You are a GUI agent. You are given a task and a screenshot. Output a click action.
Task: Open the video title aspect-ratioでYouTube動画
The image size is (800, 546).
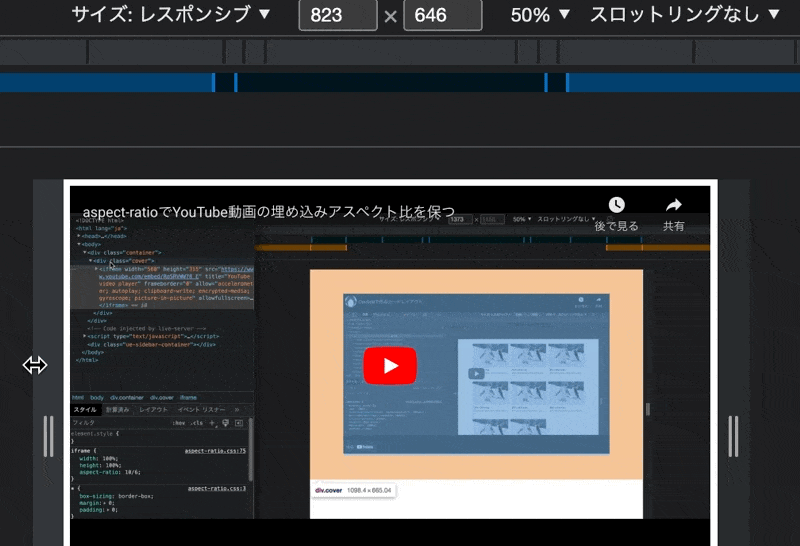tap(268, 212)
